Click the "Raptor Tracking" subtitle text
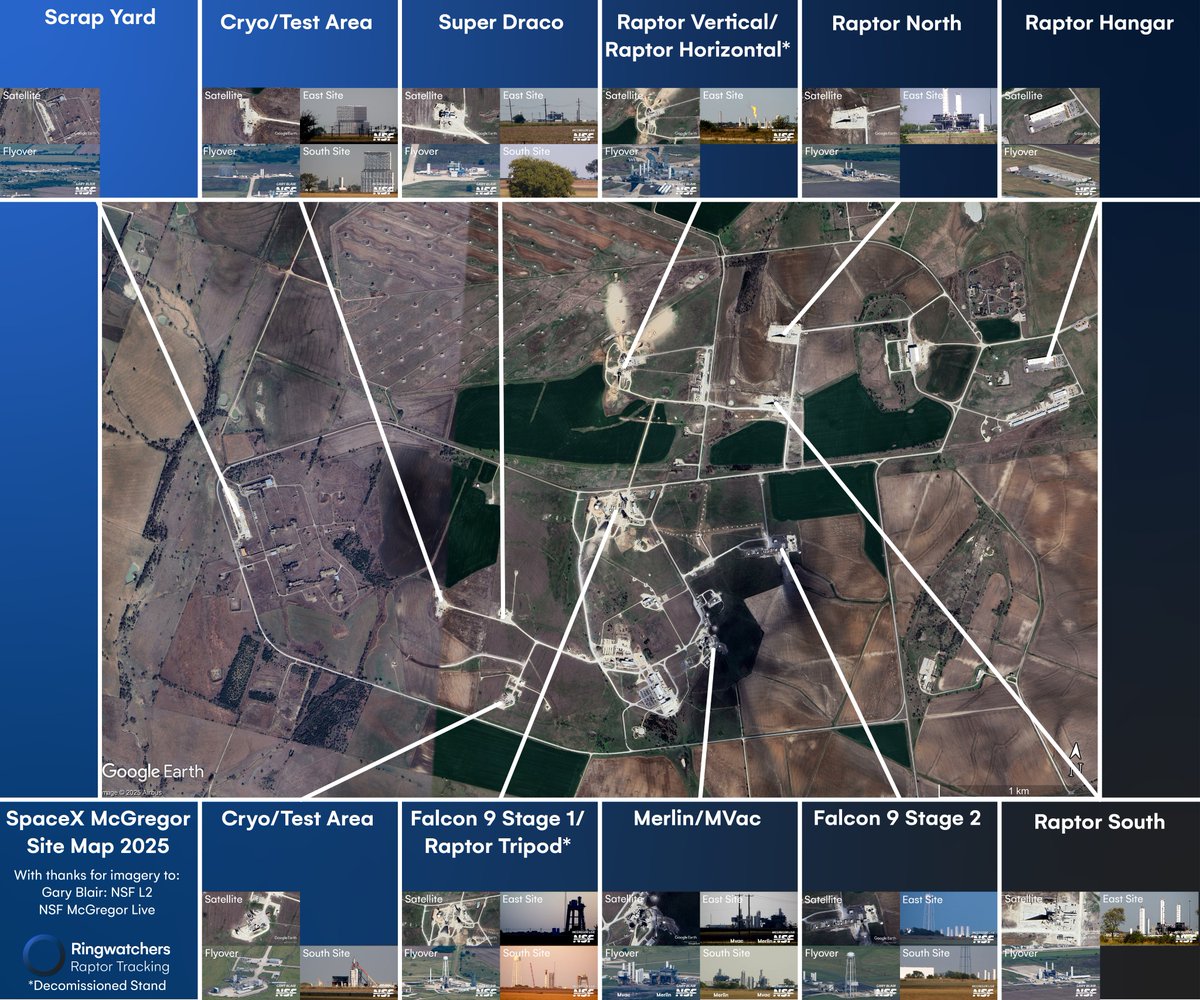The height and width of the screenshot is (1000, 1200). [120, 967]
